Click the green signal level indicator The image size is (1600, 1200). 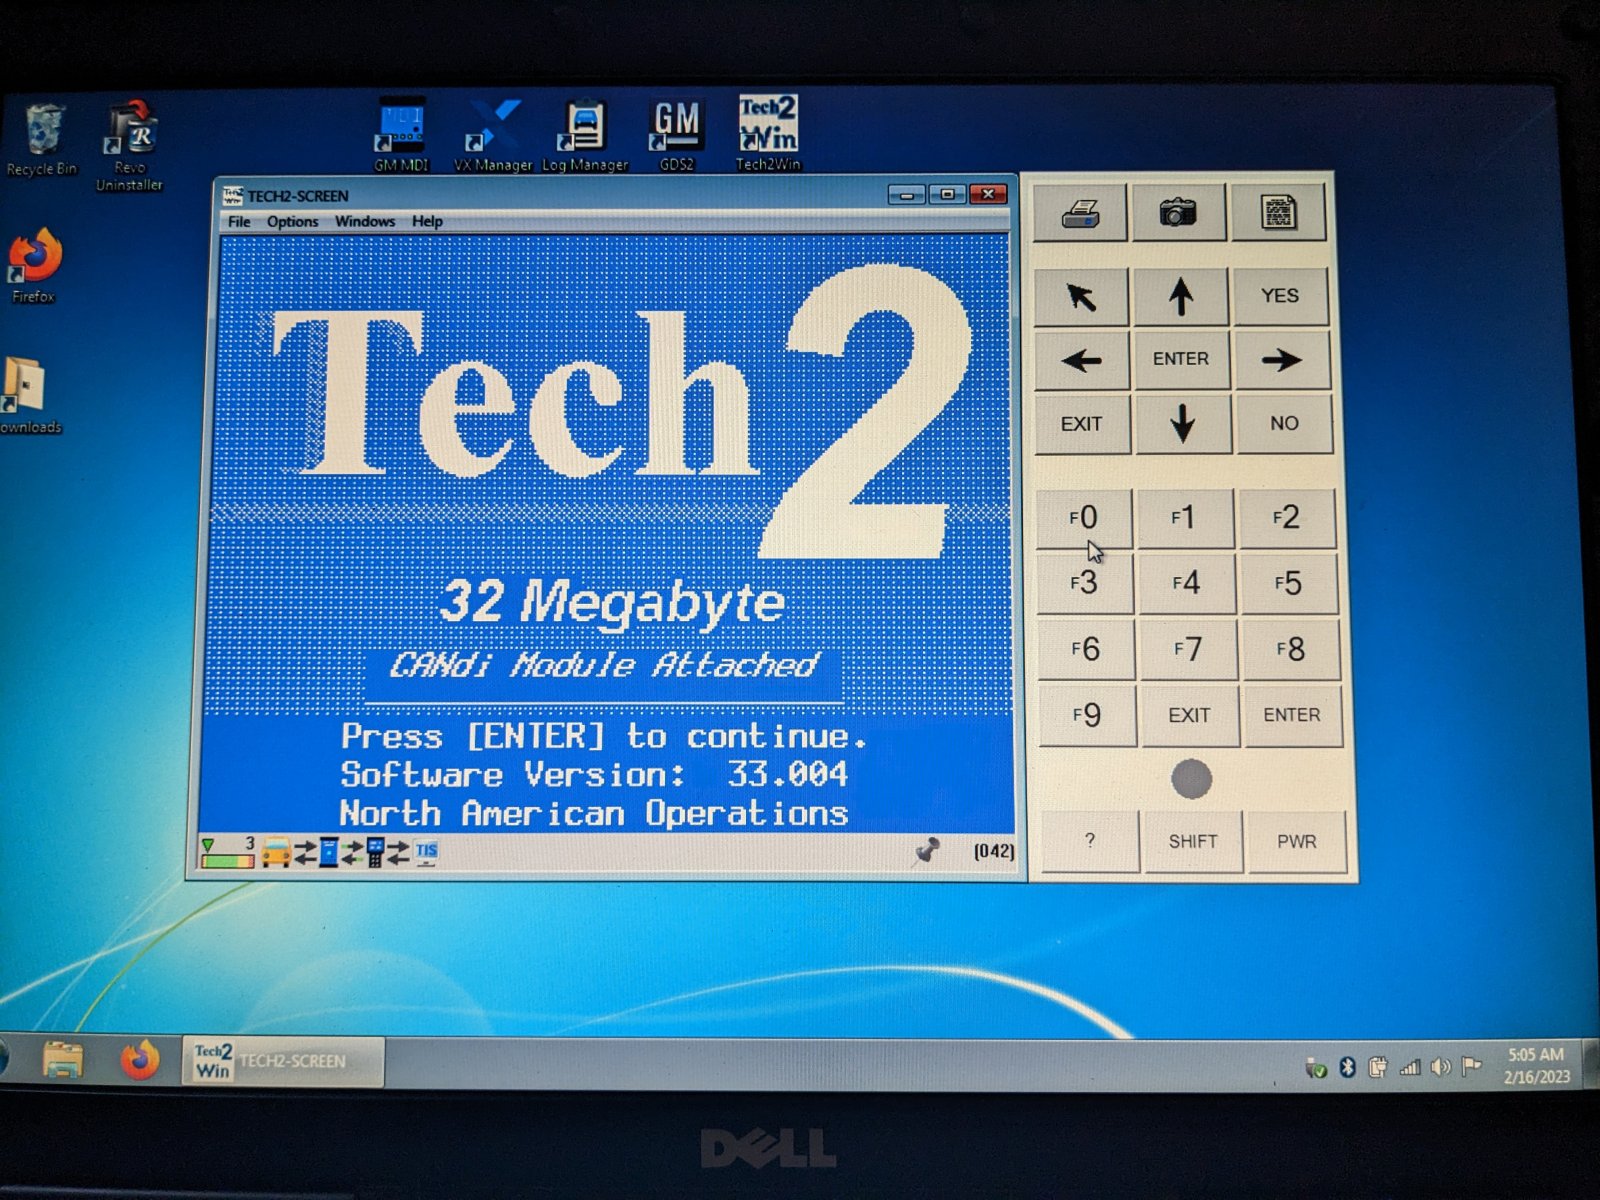[227, 853]
